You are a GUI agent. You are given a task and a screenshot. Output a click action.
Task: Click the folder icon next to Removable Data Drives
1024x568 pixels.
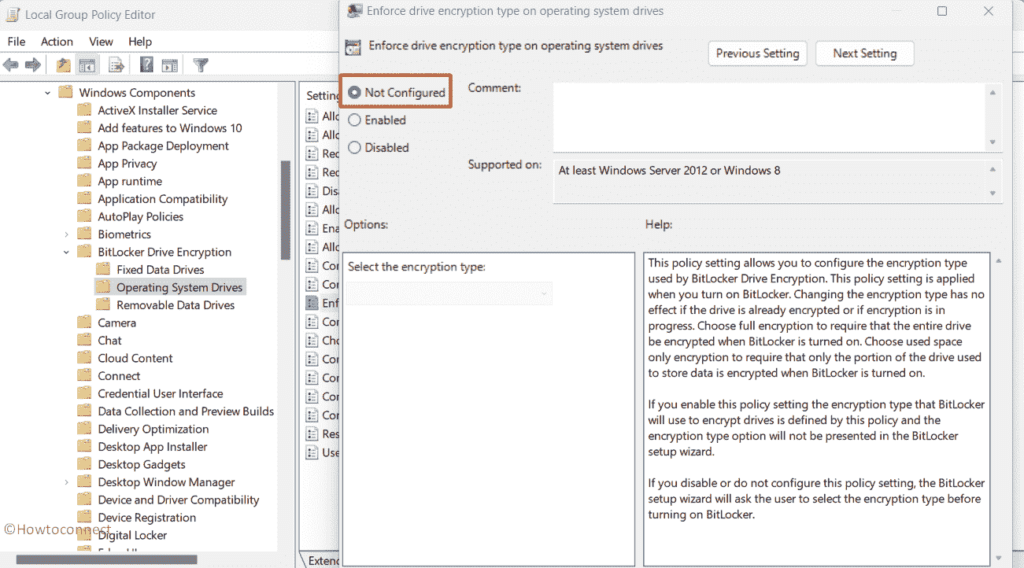(103, 305)
